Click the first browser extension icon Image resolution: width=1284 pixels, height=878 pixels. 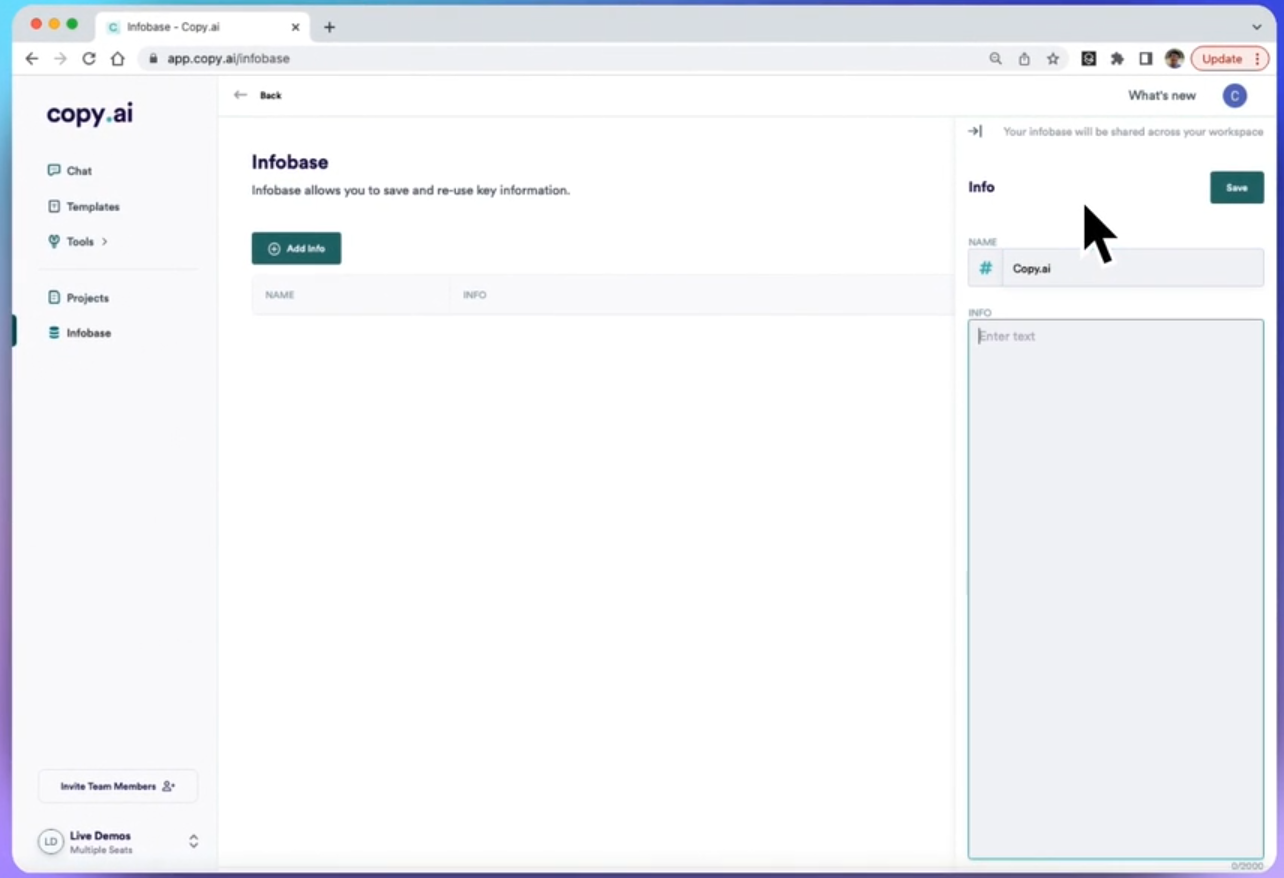click(x=1089, y=59)
